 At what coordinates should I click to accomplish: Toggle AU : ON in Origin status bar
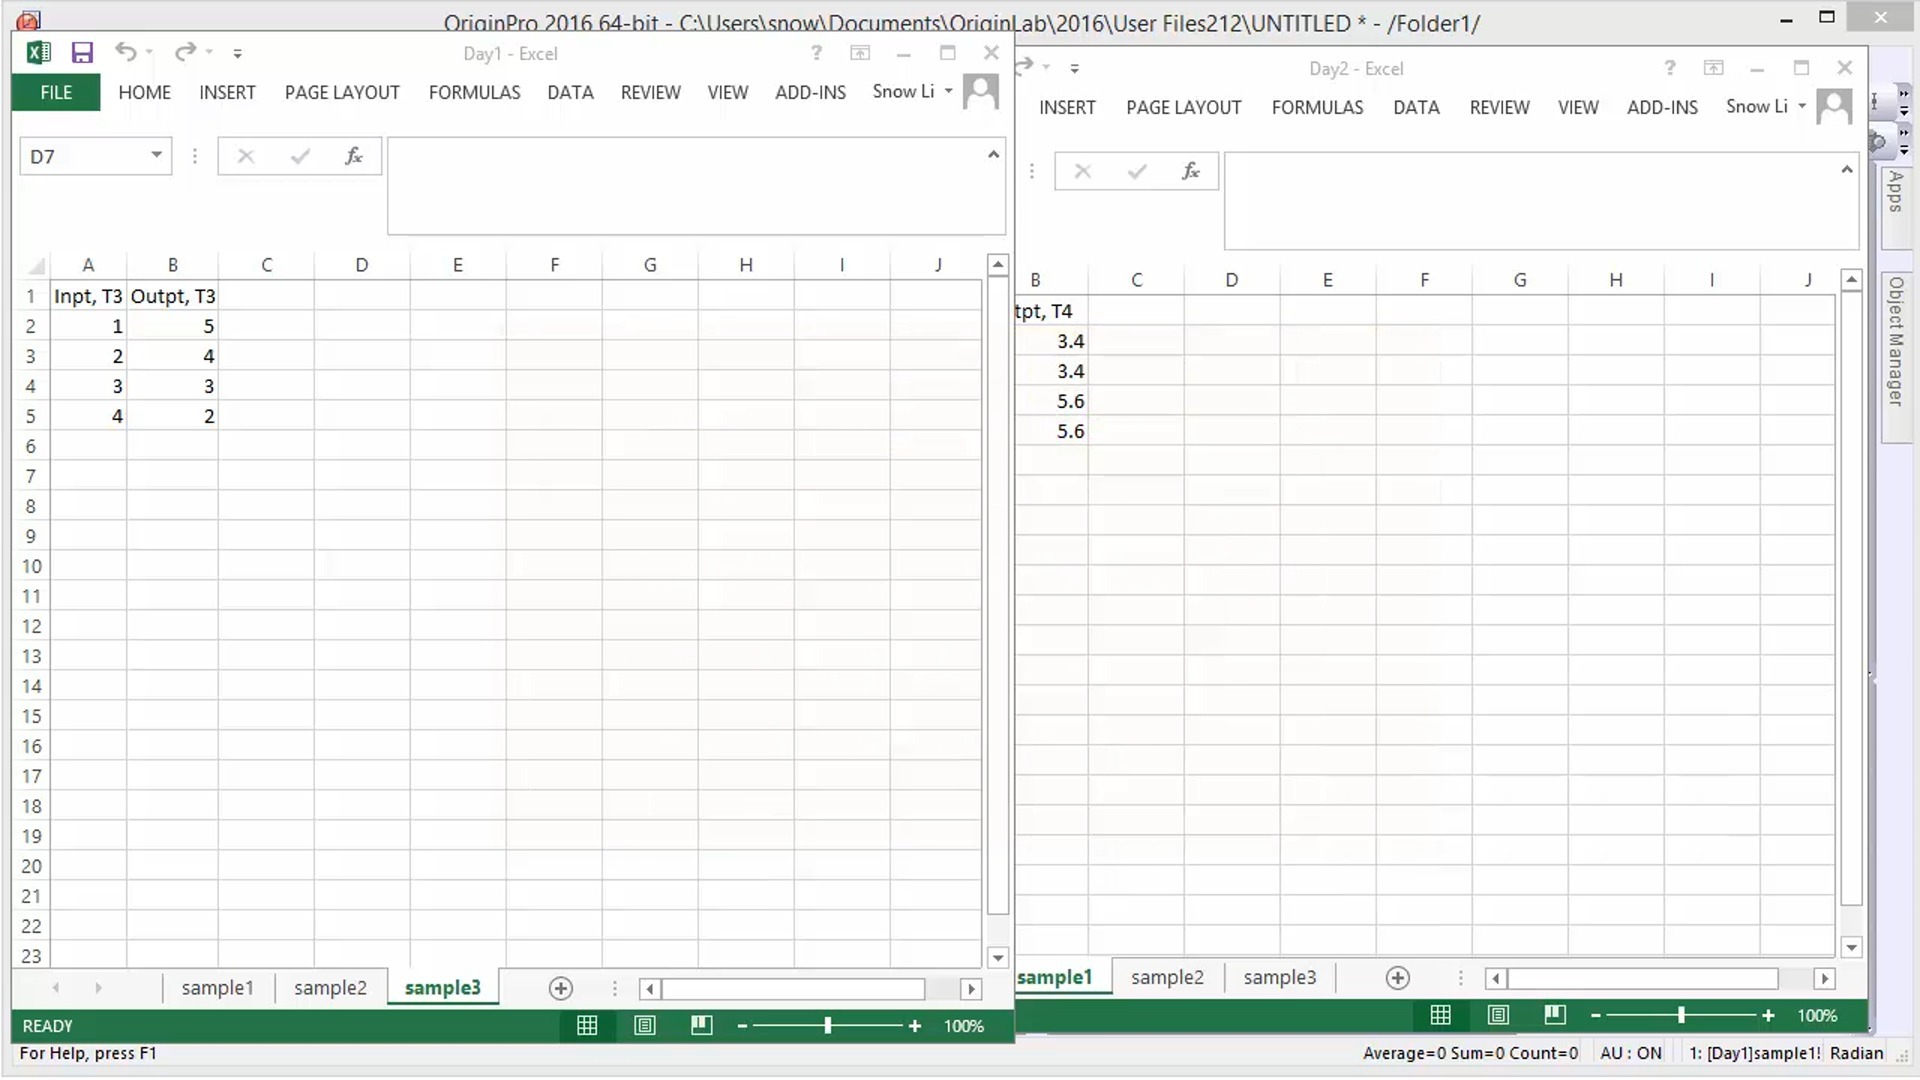[x=1631, y=1053]
